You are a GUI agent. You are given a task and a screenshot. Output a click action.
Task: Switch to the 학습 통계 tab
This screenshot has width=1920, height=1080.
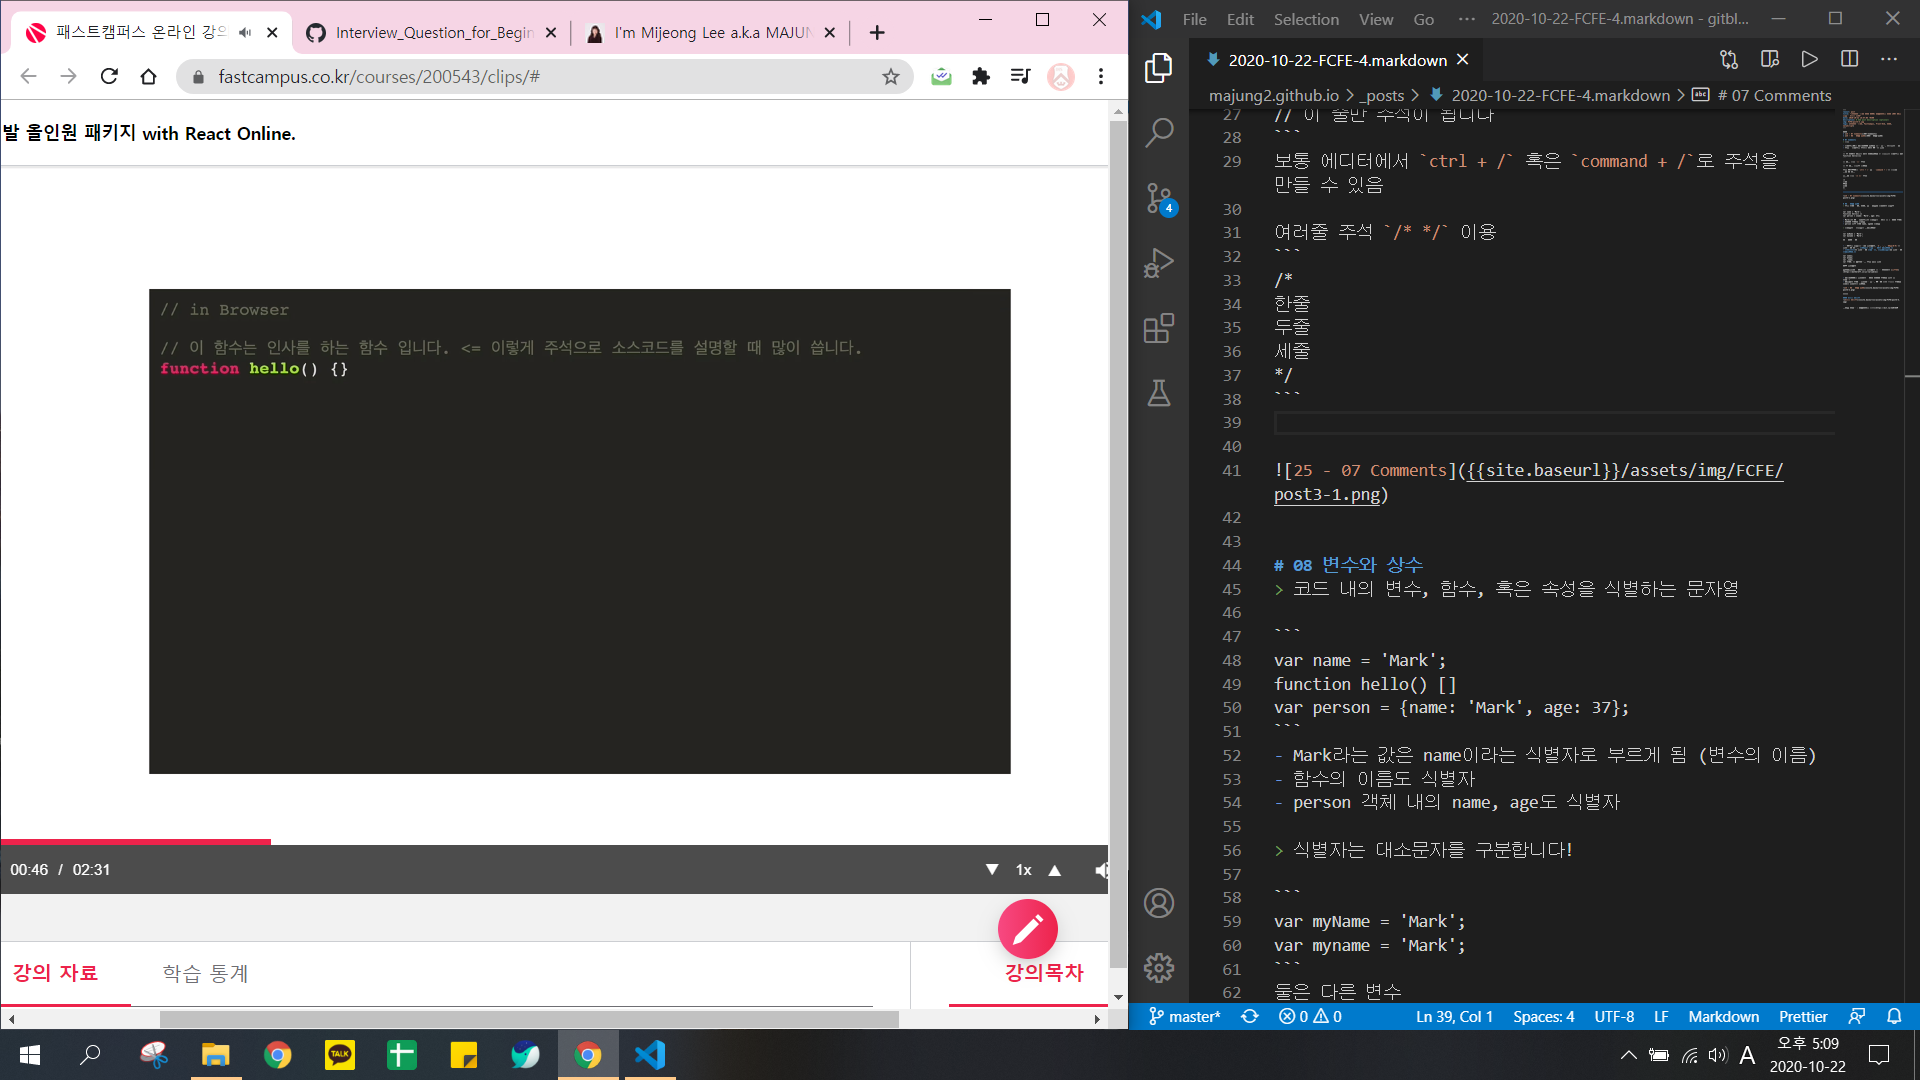(x=206, y=973)
